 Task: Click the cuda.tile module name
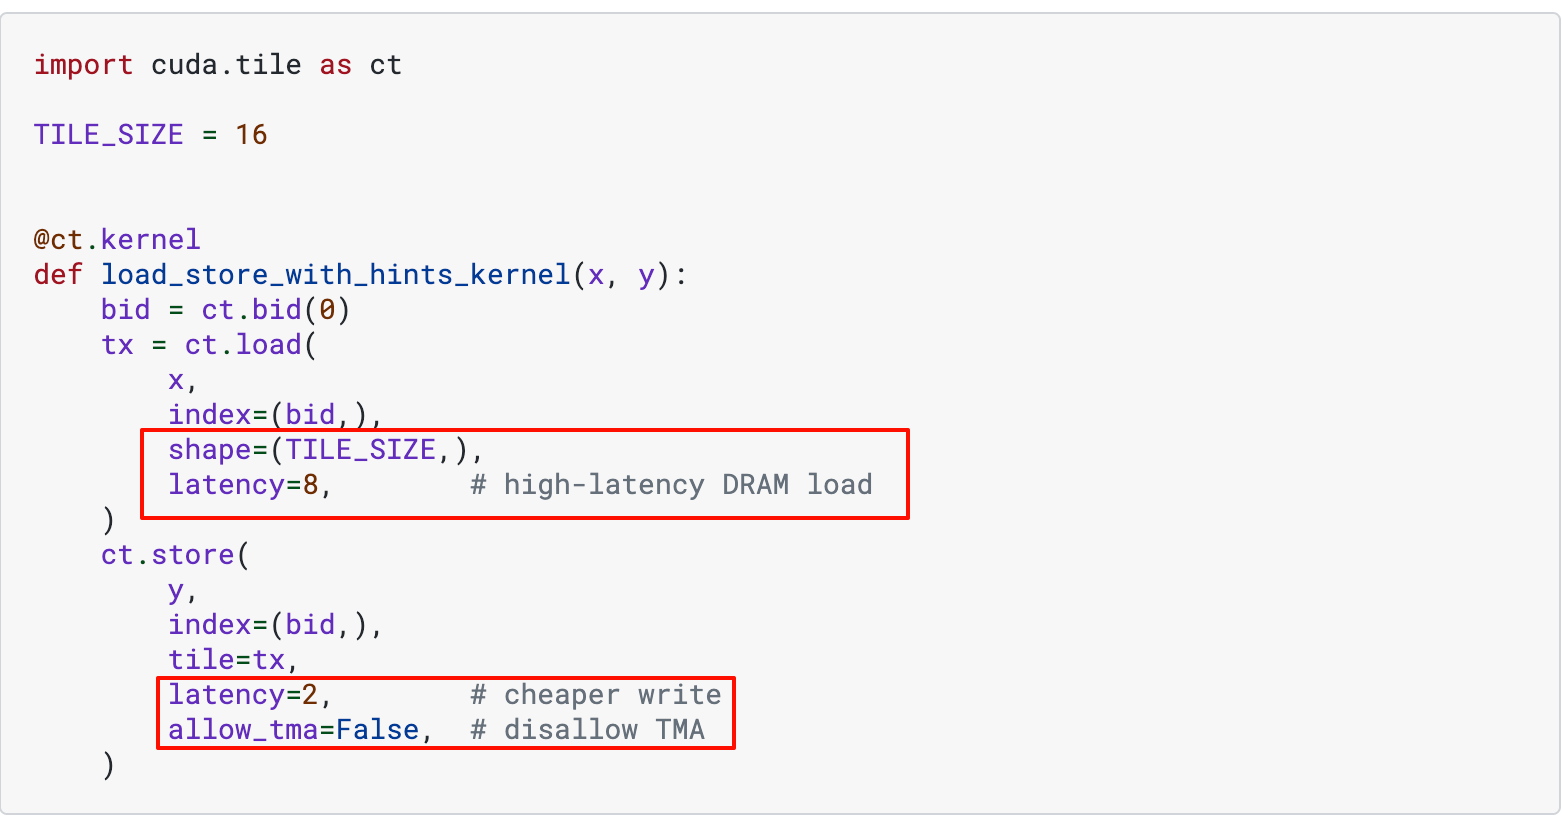[226, 65]
